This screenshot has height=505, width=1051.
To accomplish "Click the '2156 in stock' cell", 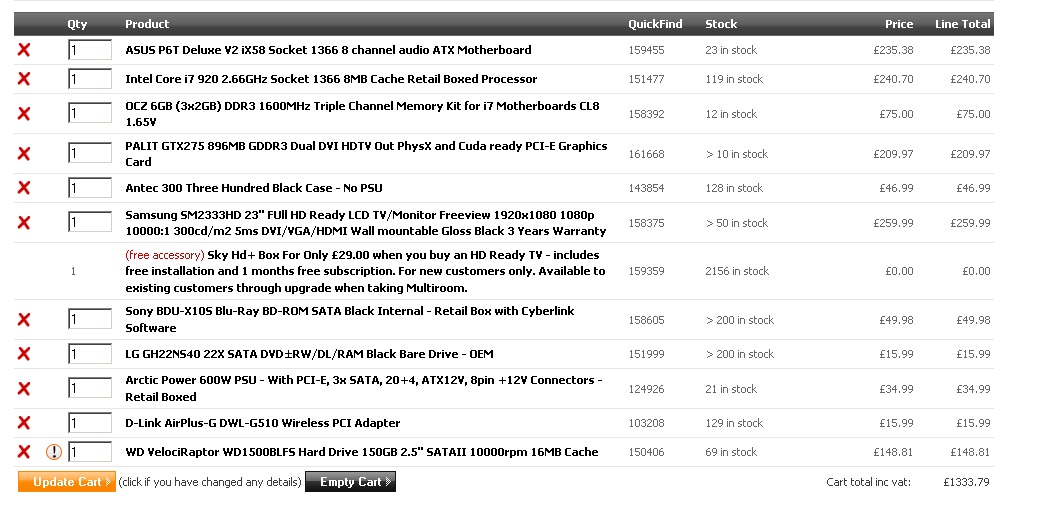I will tap(737, 271).
